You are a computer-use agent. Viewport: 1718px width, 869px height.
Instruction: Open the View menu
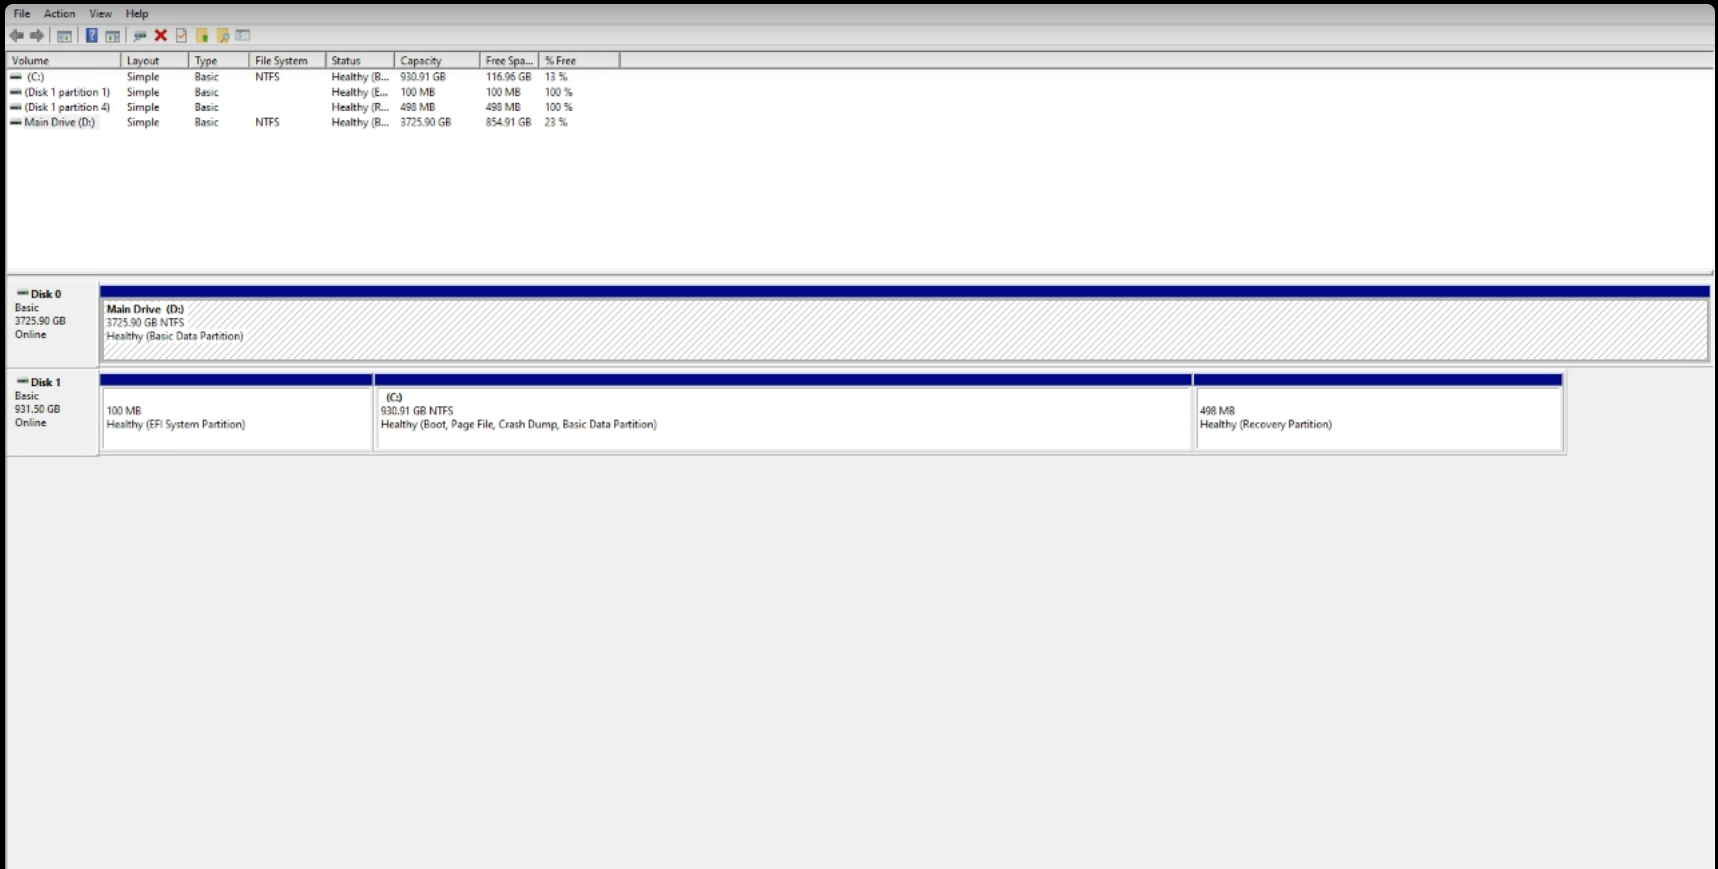(x=100, y=14)
